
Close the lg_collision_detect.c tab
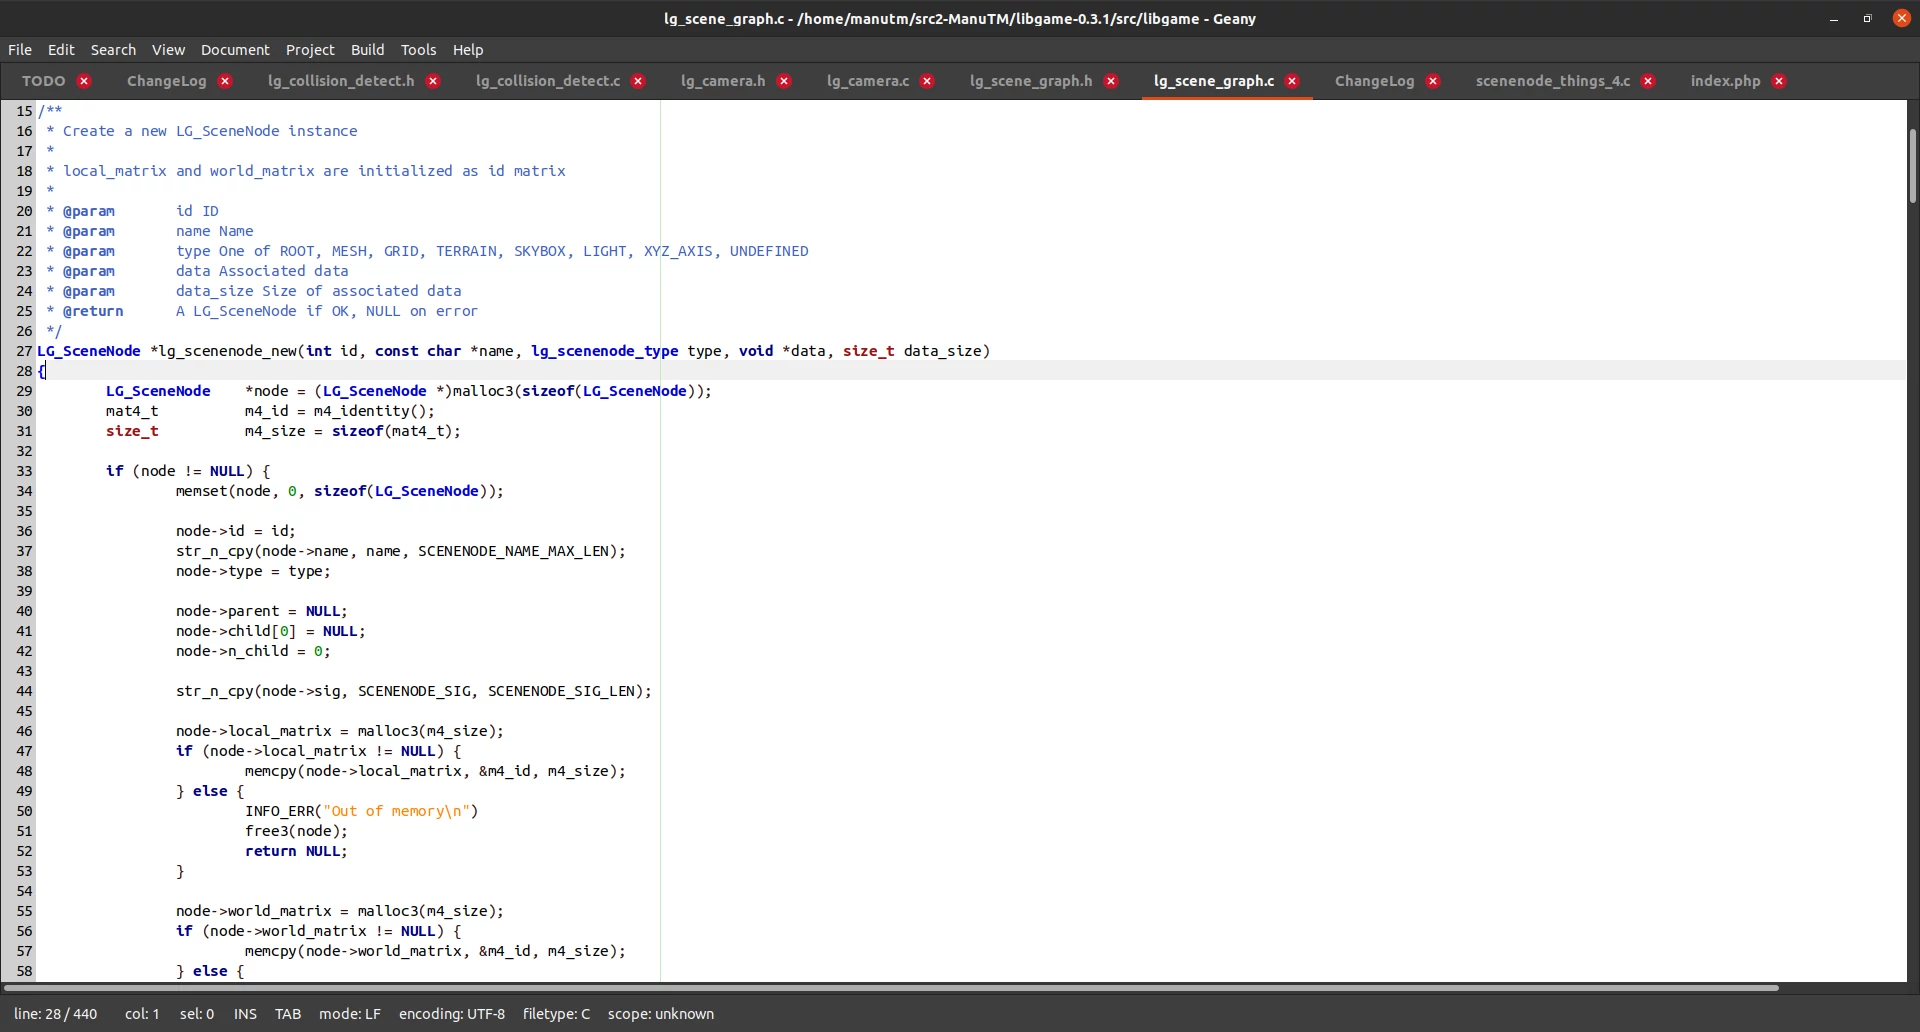[639, 81]
